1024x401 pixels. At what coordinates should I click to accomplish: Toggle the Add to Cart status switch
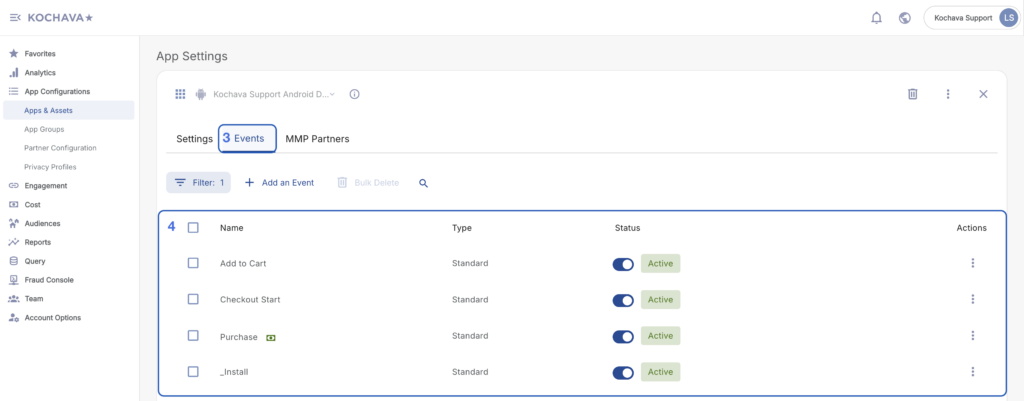(x=623, y=264)
